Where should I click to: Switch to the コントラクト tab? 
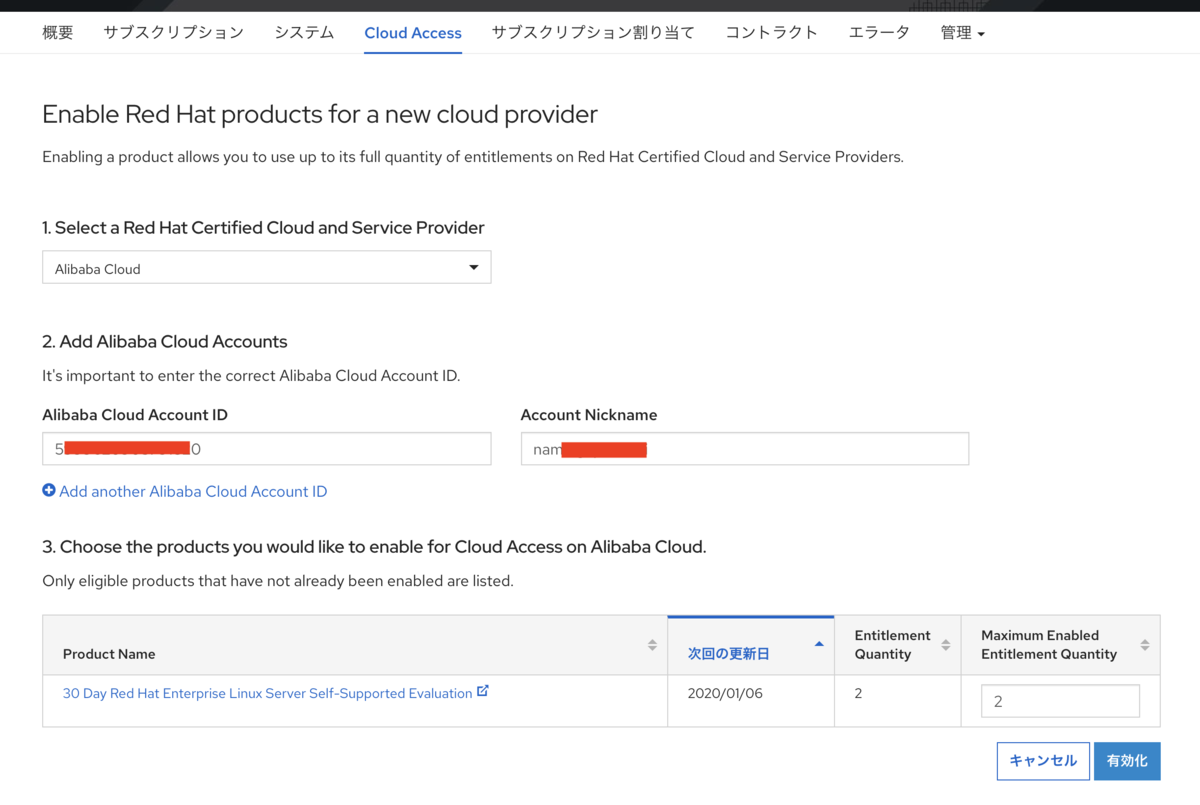771,33
